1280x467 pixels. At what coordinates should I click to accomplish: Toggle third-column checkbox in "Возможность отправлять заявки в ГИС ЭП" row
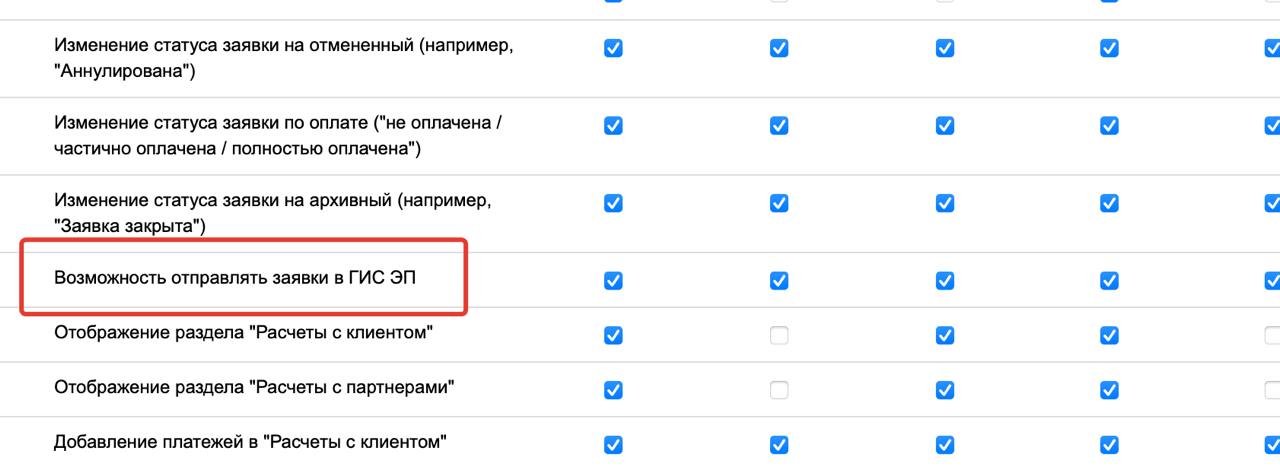[x=945, y=281]
